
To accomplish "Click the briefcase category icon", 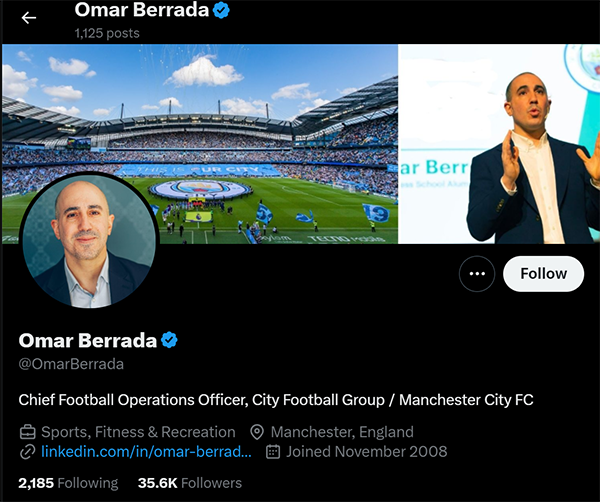I will coord(28,432).
